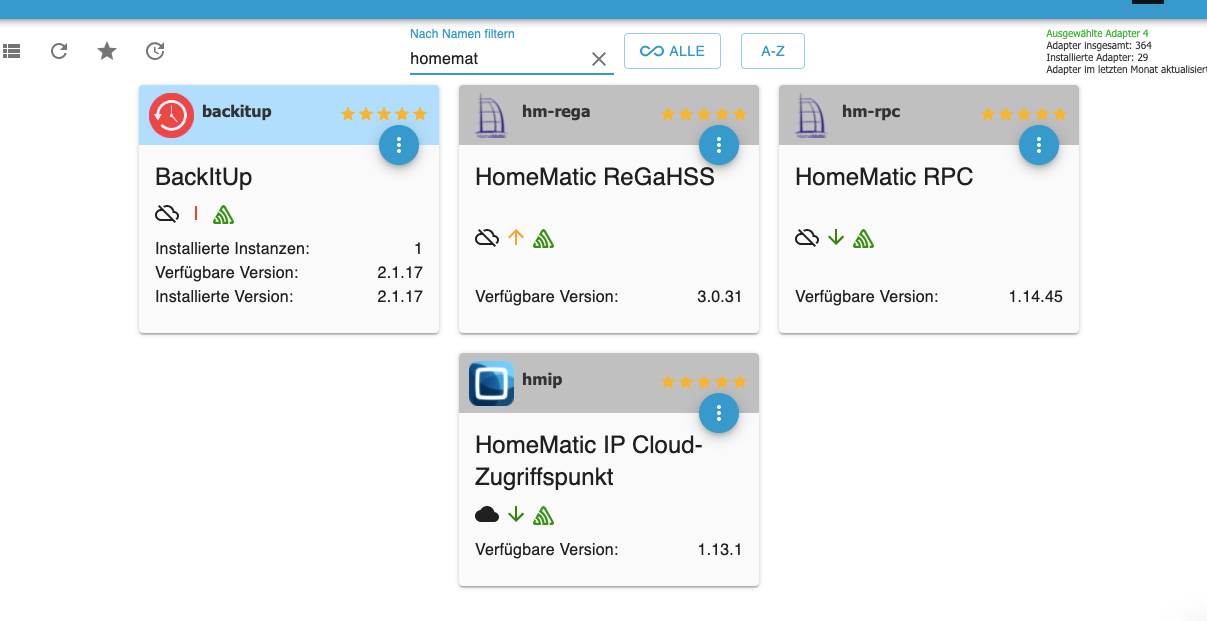Click Installierte Adapter: 29 text
The width and height of the screenshot is (1207, 621).
(x=1097, y=57)
